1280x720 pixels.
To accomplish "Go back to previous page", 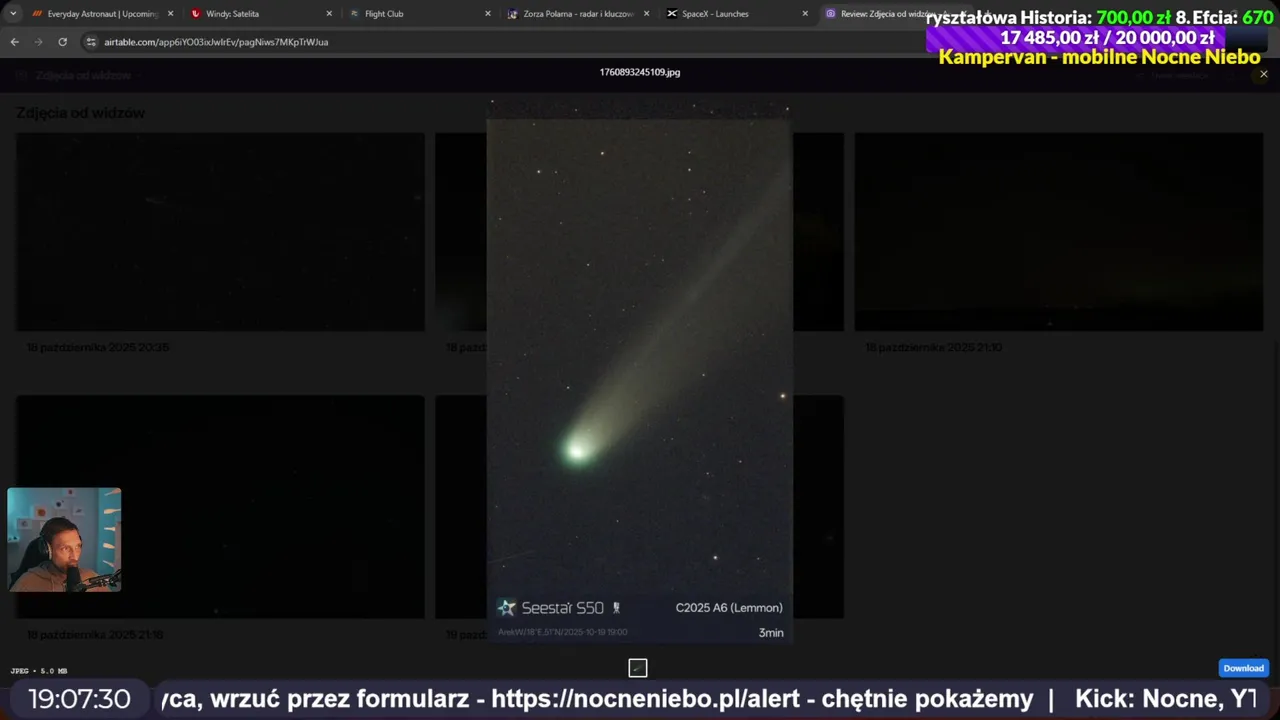I will point(14,42).
